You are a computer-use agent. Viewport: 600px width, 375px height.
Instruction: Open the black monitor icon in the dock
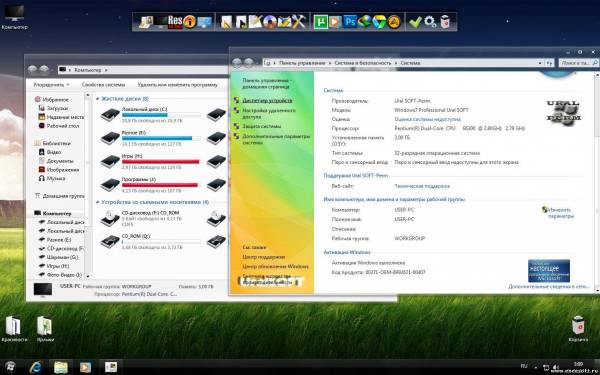pos(160,22)
